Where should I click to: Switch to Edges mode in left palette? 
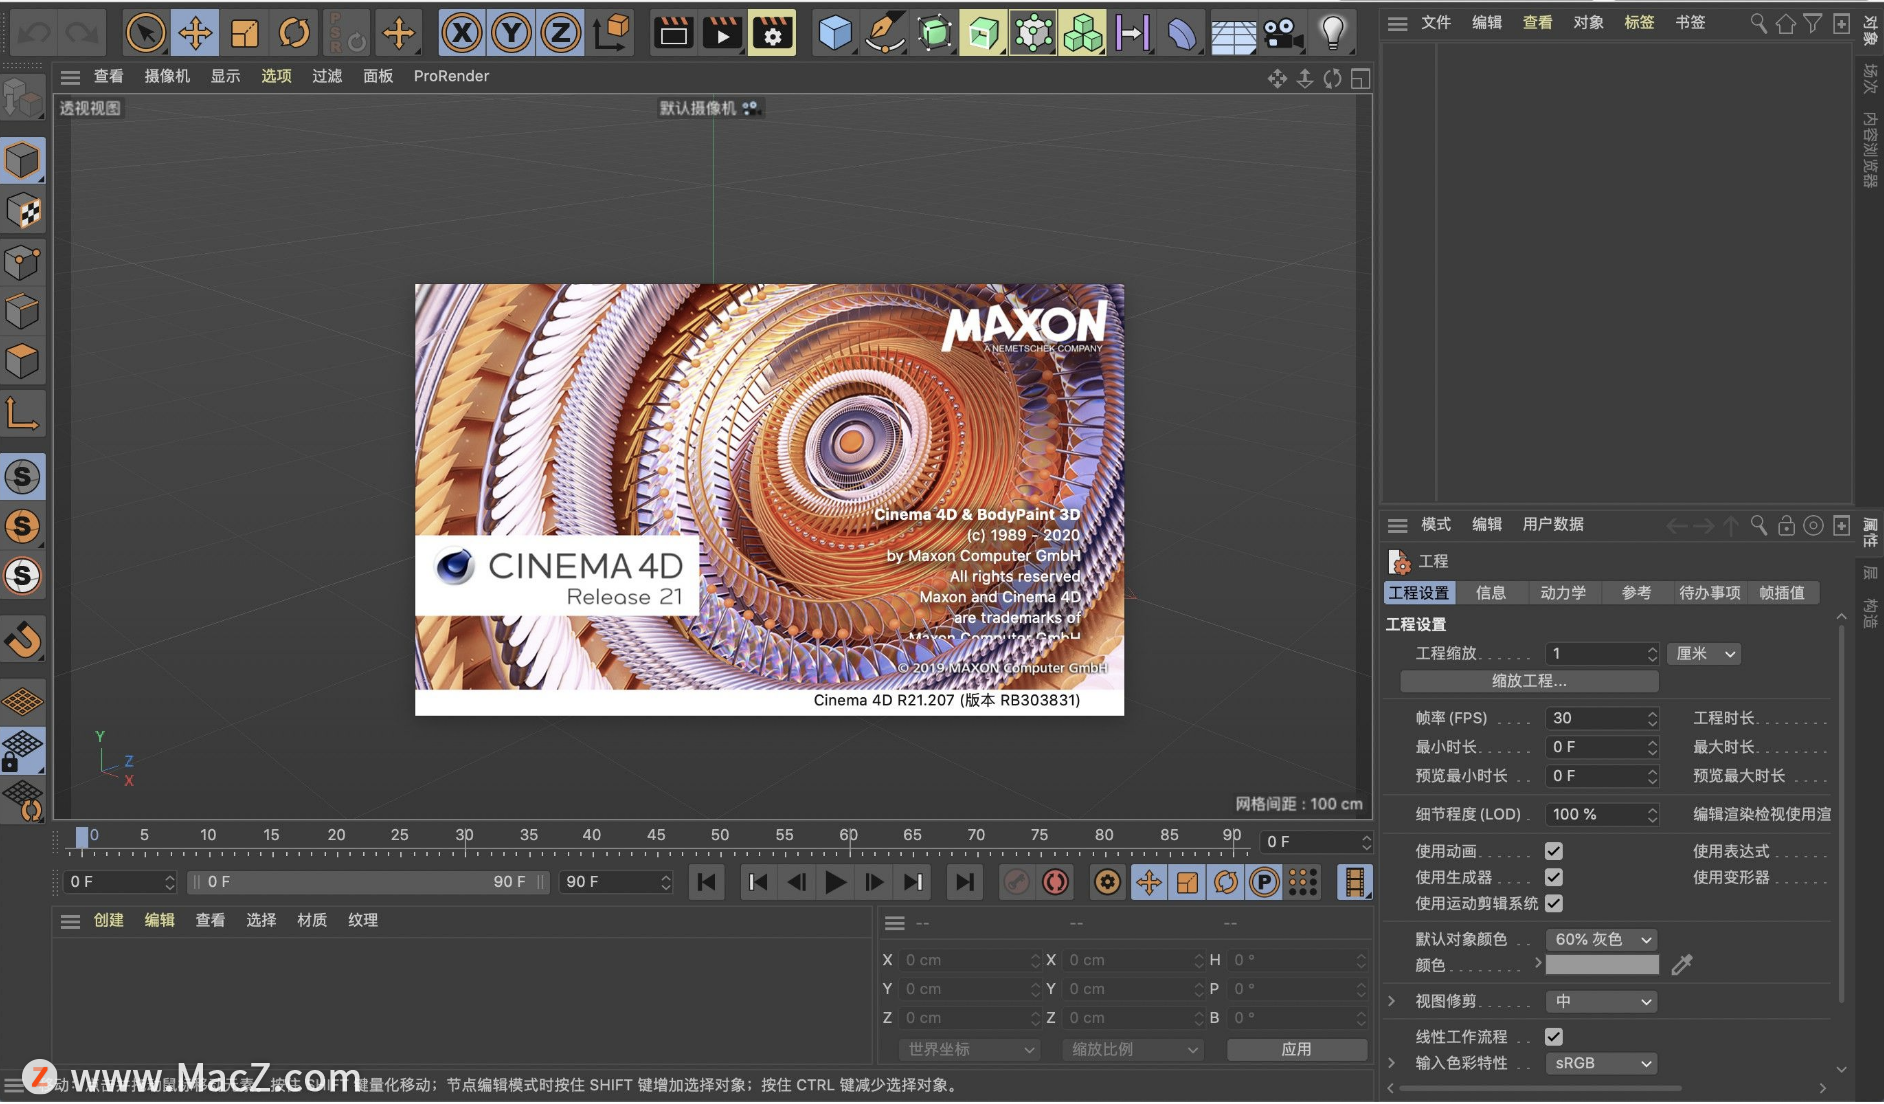[x=23, y=311]
